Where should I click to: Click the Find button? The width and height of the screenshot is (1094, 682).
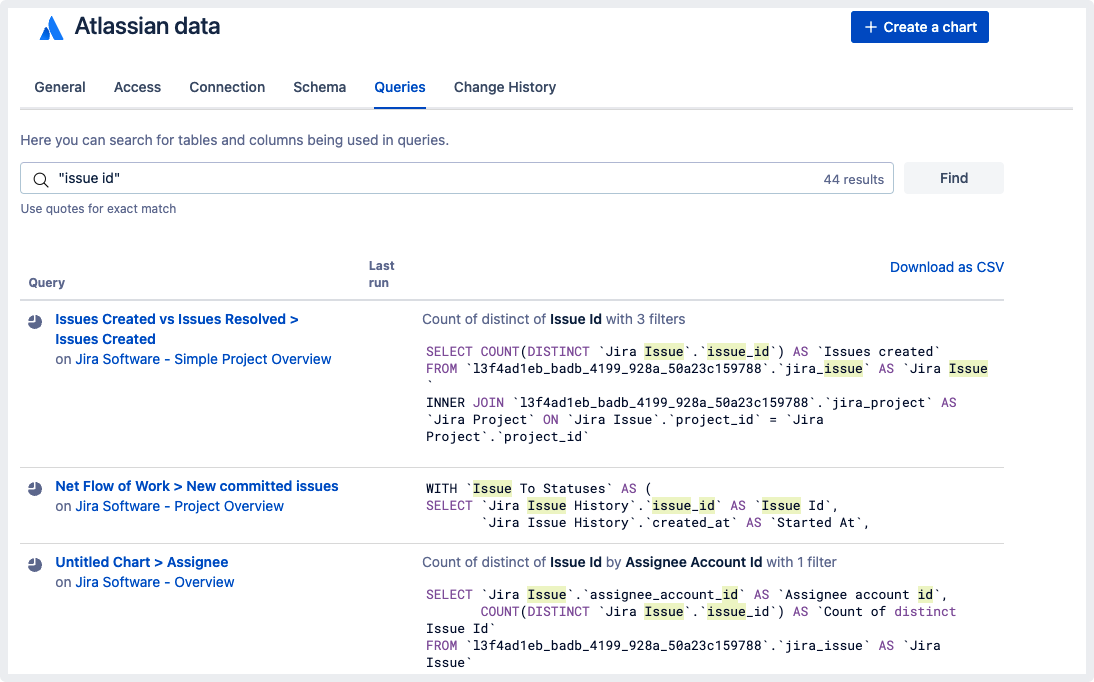(953, 178)
